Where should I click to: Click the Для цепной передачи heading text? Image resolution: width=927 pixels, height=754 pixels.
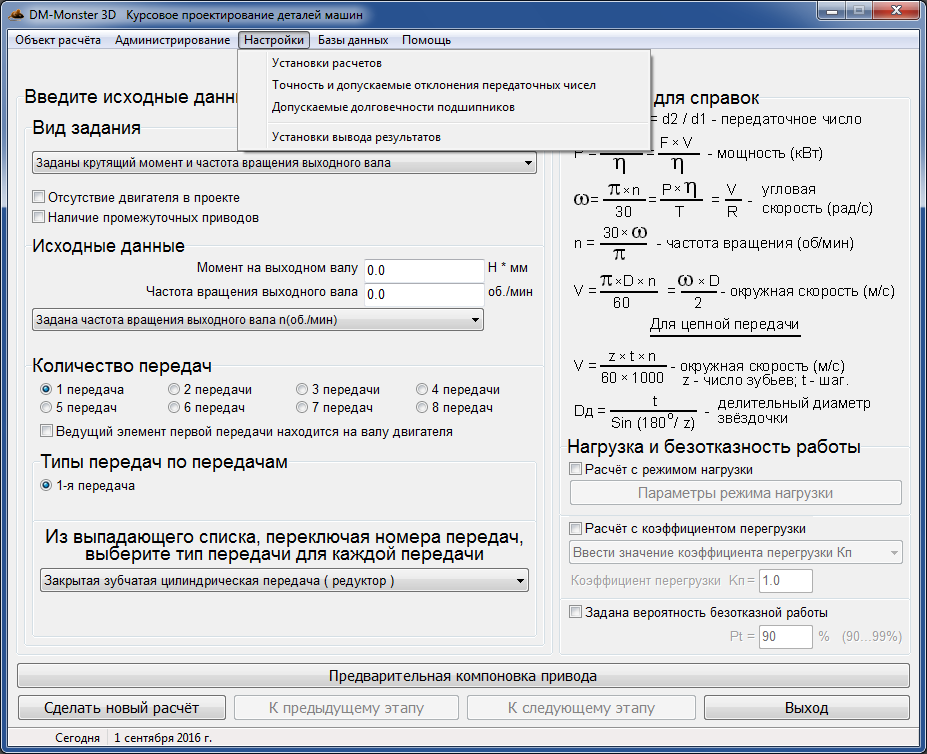(x=724, y=325)
